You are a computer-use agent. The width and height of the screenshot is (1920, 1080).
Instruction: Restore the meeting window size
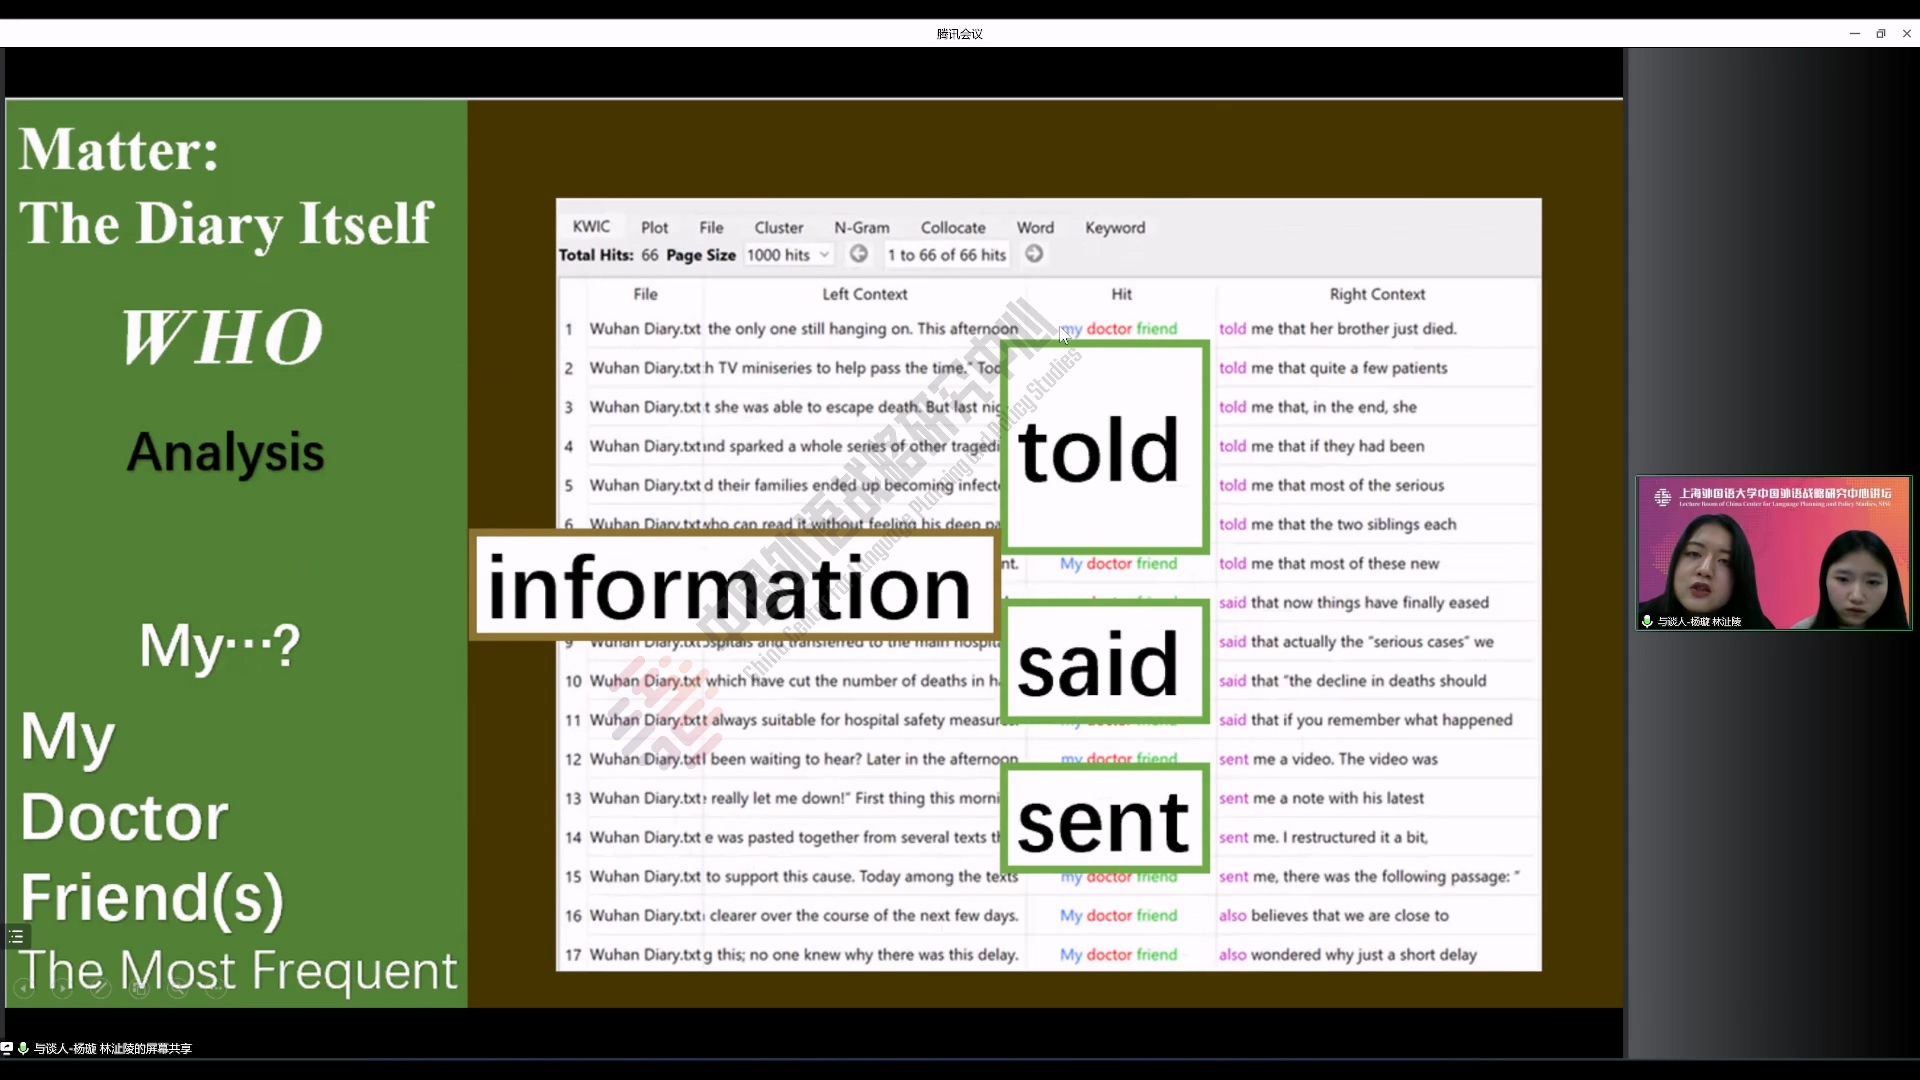click(x=1880, y=33)
